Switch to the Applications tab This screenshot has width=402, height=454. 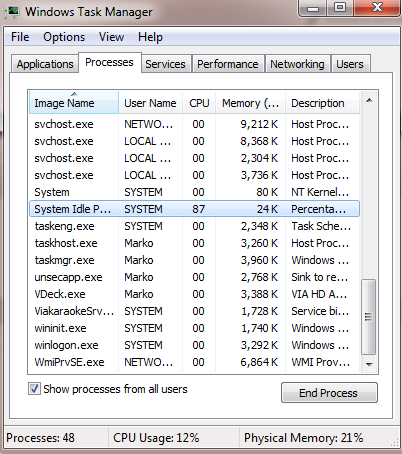[x=45, y=64]
